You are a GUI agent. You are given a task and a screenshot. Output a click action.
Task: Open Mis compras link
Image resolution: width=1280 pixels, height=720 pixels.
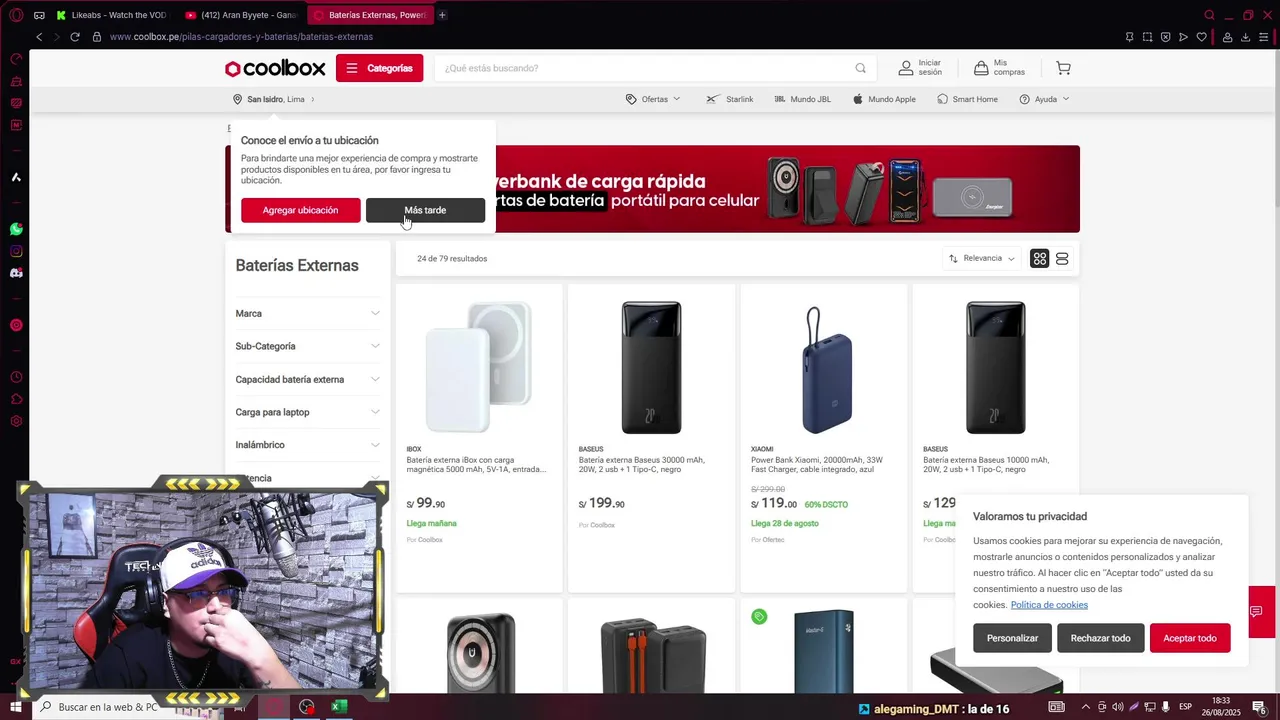point(999,68)
